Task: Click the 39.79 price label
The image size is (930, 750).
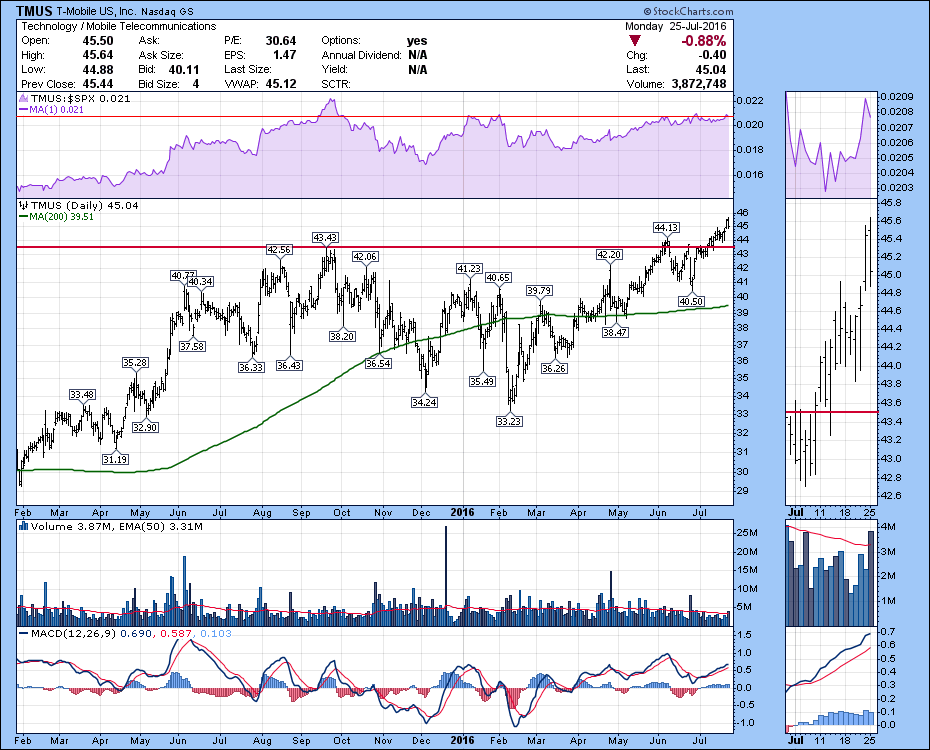Action: pyautogui.click(x=539, y=291)
